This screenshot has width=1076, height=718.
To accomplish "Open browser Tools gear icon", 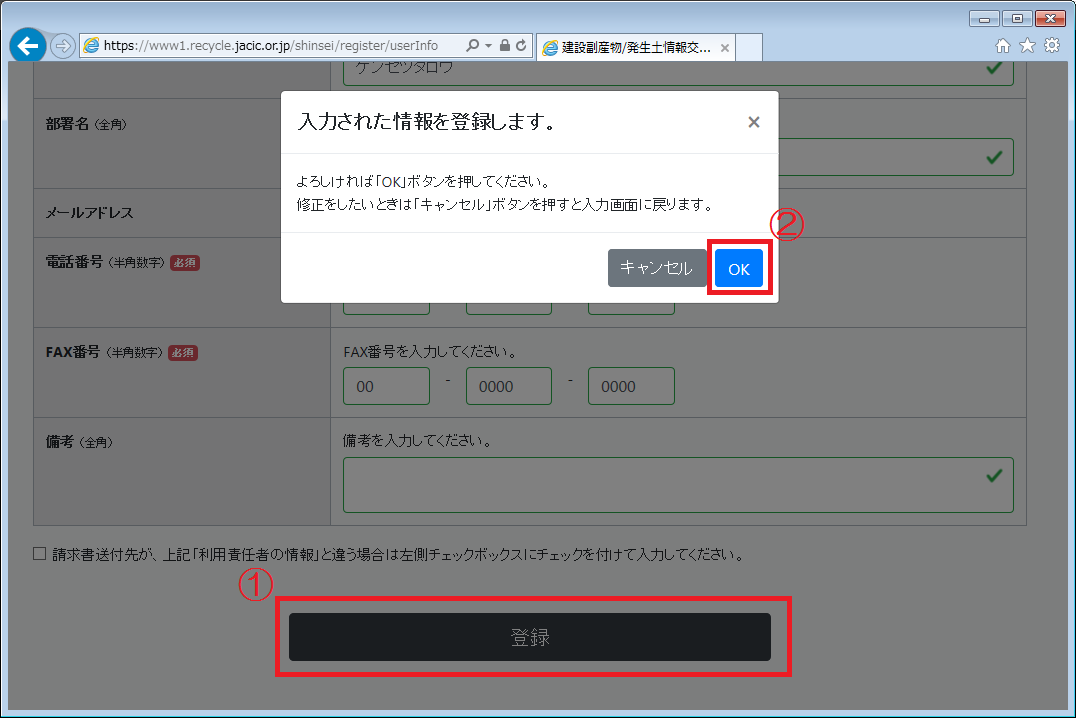I will (1052, 45).
